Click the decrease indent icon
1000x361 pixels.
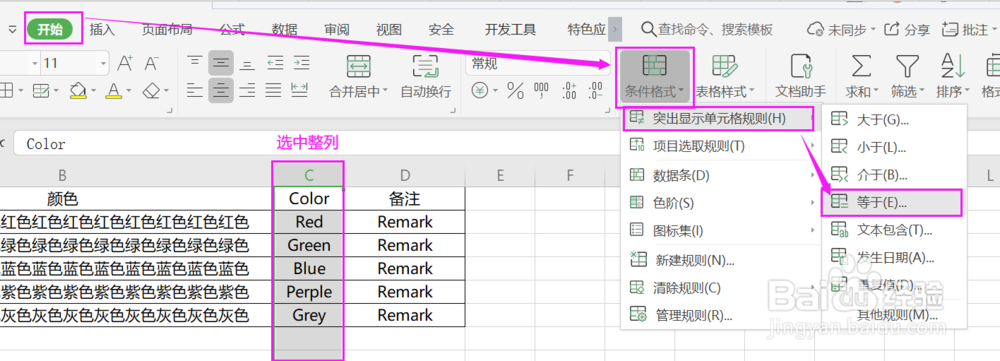point(275,63)
